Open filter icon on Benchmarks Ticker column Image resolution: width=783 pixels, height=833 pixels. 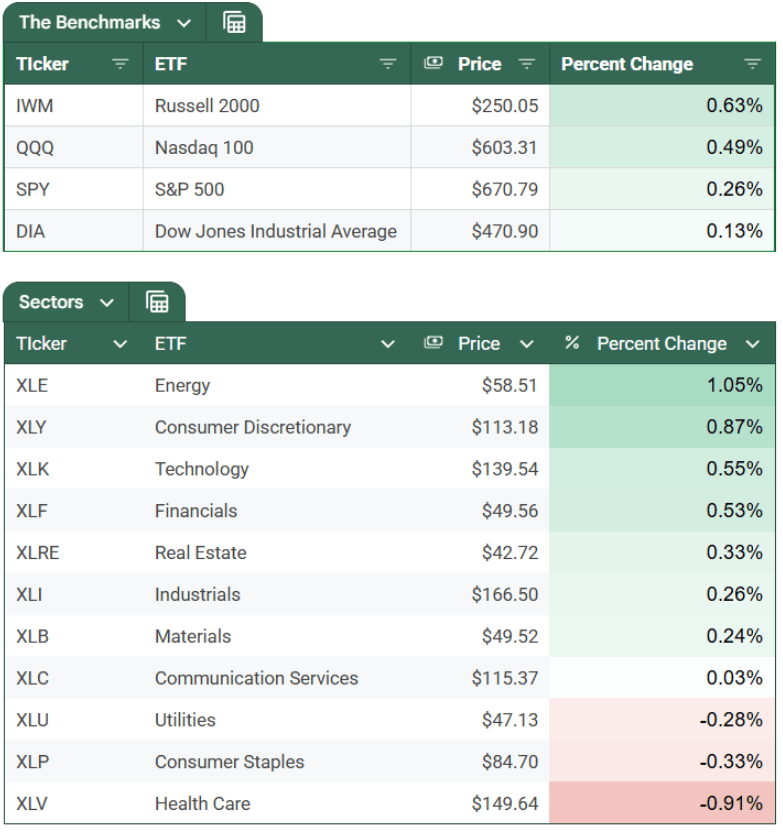pos(120,64)
